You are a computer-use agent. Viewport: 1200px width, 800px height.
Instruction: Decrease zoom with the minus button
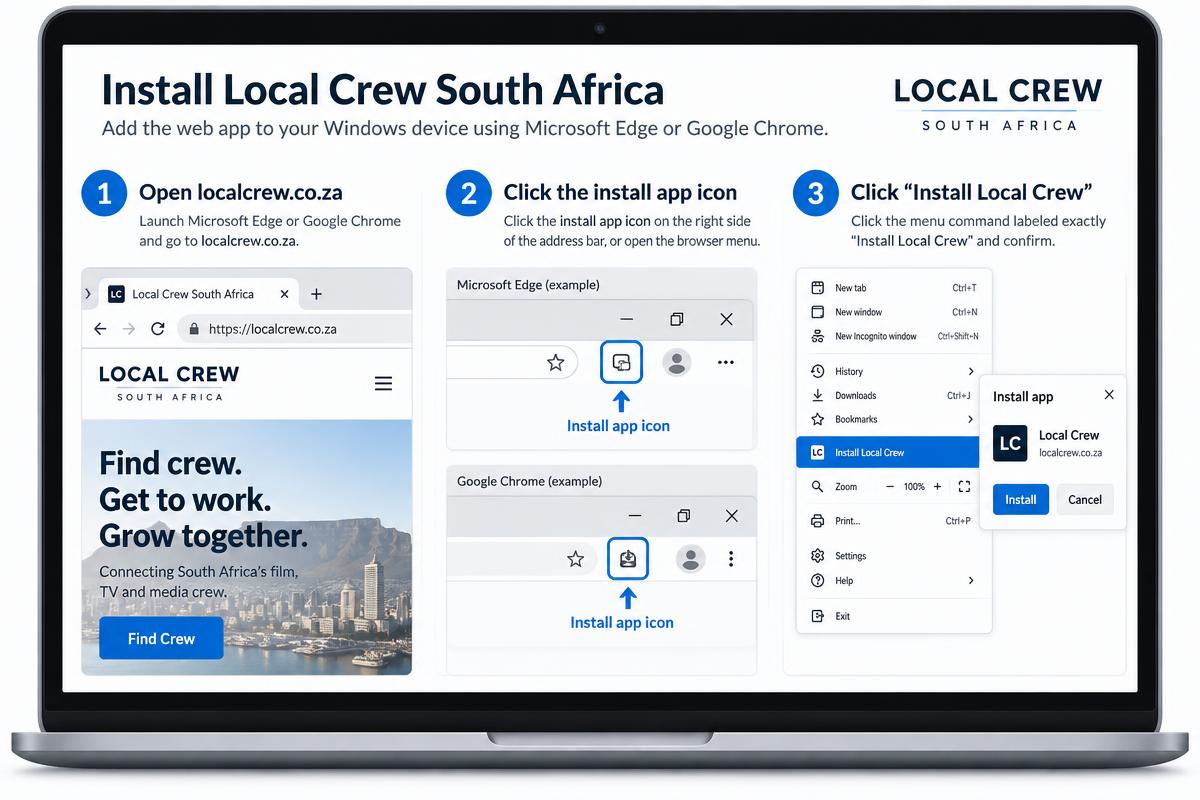coord(890,486)
